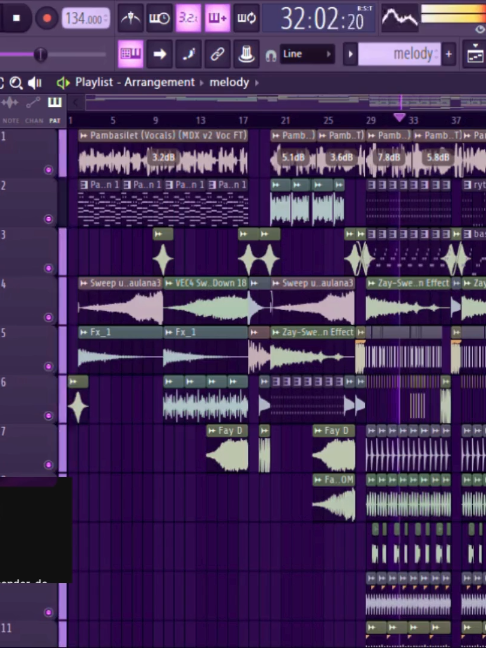Viewport: 486px width, 648px height.
Task: Click the 5.8dB gain label
Action: click(x=438, y=157)
